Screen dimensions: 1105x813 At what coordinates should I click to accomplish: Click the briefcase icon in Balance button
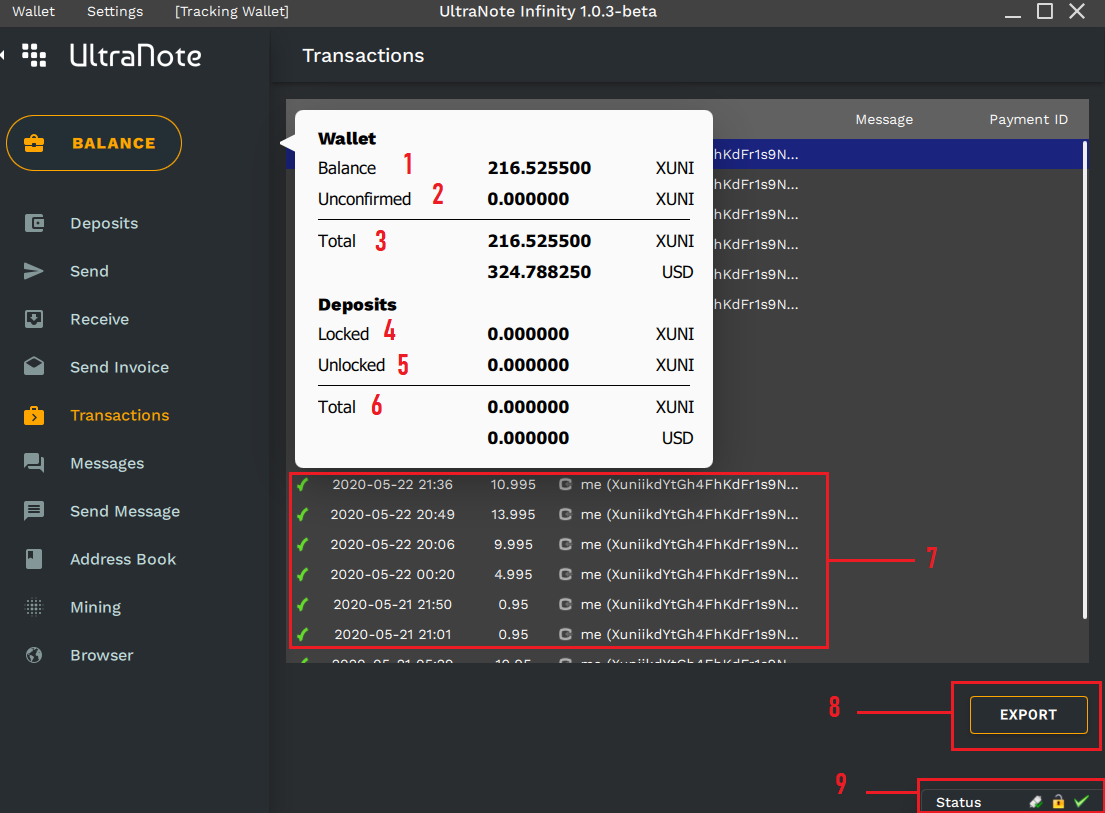tap(34, 143)
